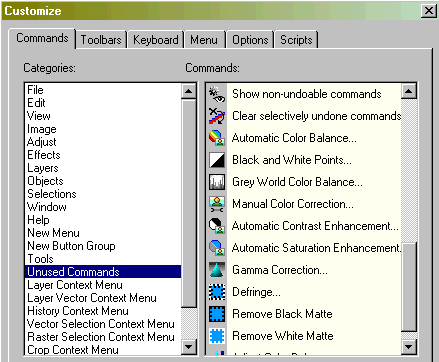The image size is (439, 362).
Task: Click the Automatic Color Balance... text
Action: tap(294, 138)
